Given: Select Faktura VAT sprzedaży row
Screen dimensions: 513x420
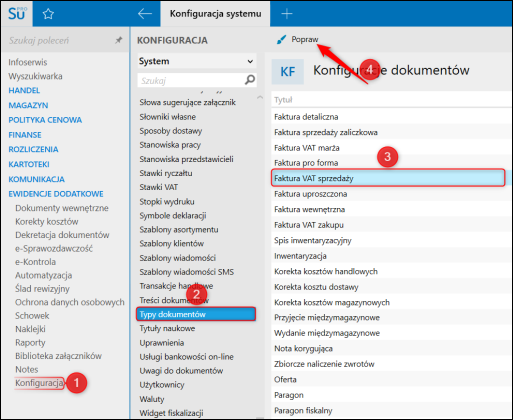Looking at the screenshot, I should [x=388, y=178].
